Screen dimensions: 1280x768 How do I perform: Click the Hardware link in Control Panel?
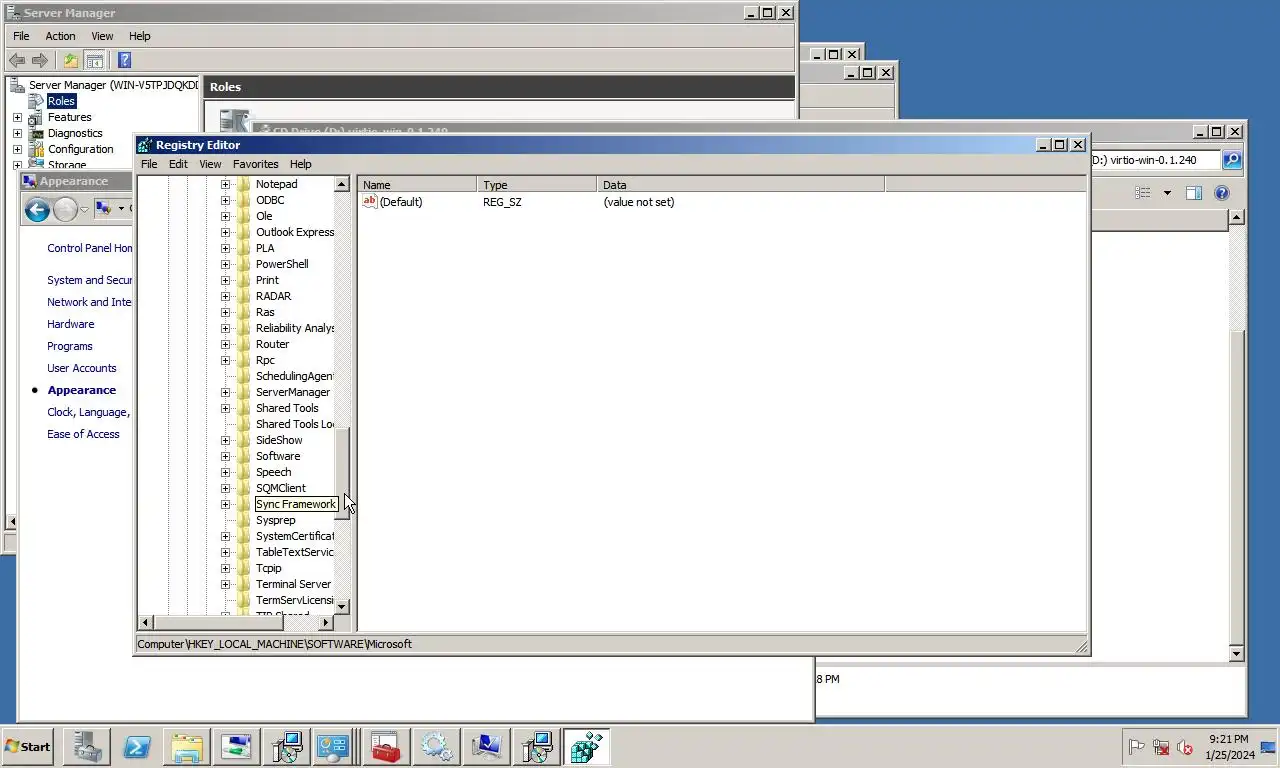point(71,324)
